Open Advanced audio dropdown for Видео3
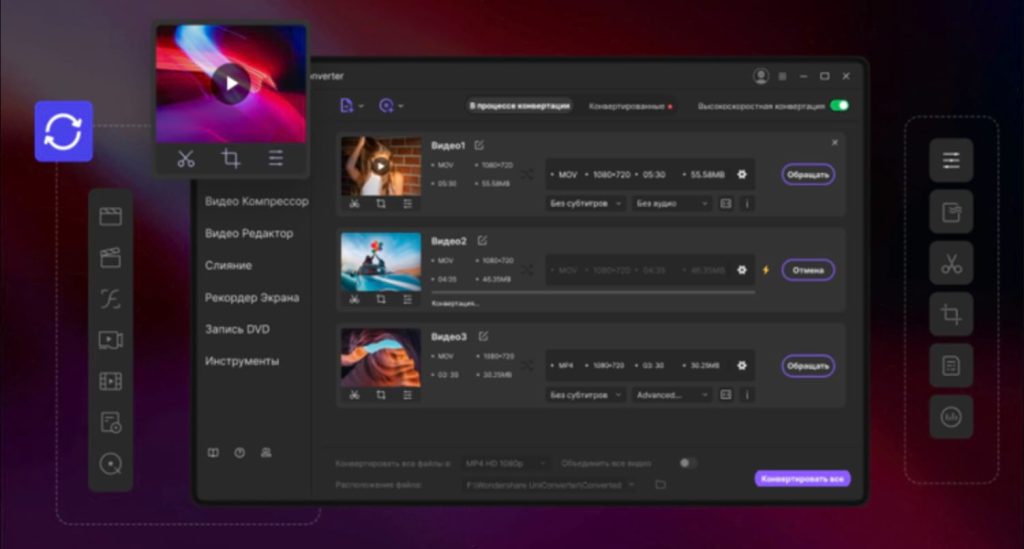1024x549 pixels. click(x=672, y=395)
